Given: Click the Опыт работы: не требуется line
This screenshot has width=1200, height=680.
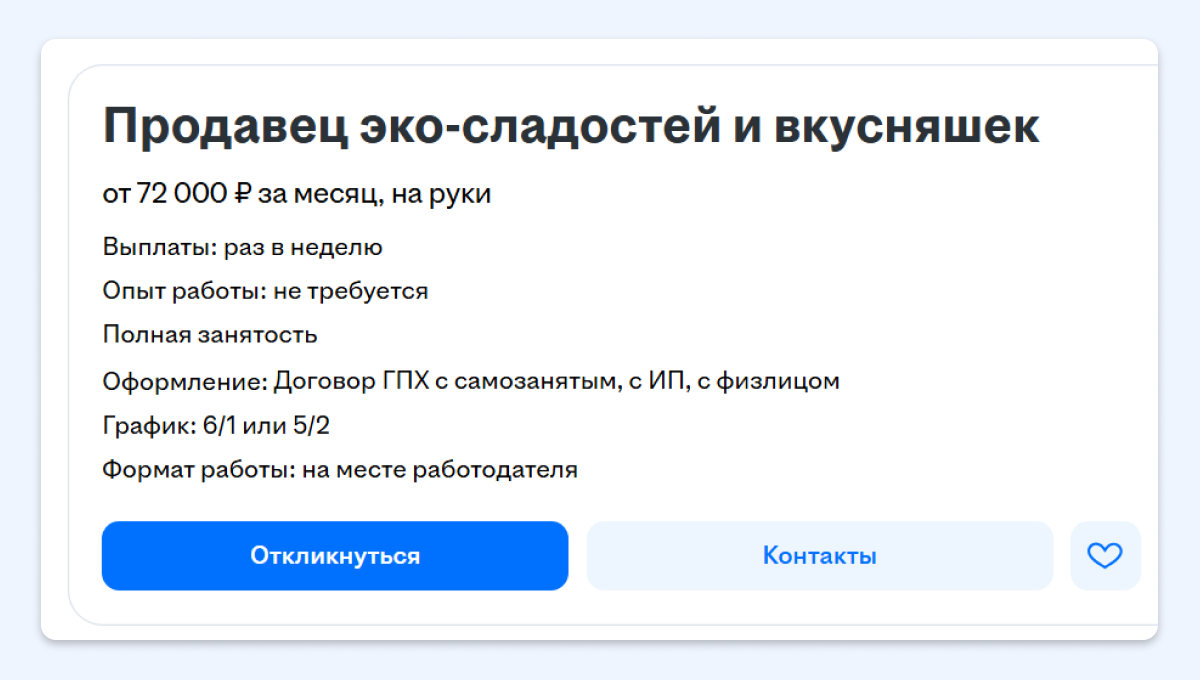Looking at the screenshot, I should pyautogui.click(x=265, y=291).
